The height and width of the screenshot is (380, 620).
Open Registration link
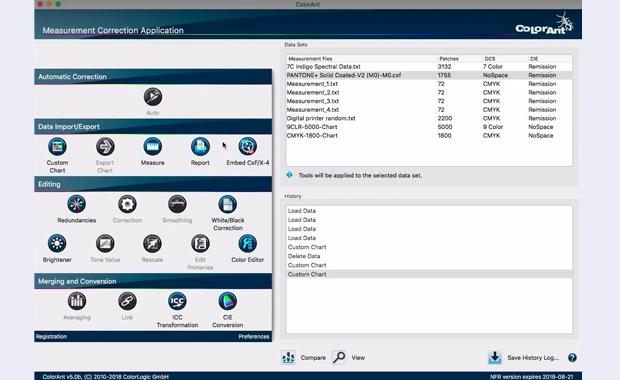click(51, 337)
